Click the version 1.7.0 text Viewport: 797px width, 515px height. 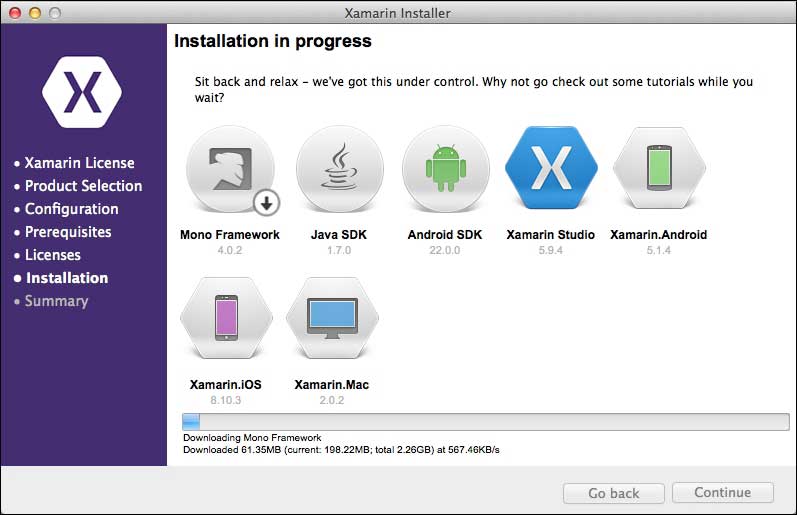click(339, 250)
